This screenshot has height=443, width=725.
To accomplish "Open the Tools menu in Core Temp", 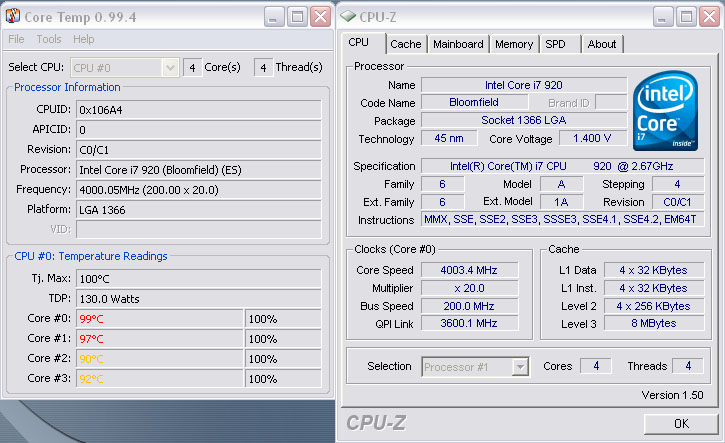I will [x=49, y=39].
